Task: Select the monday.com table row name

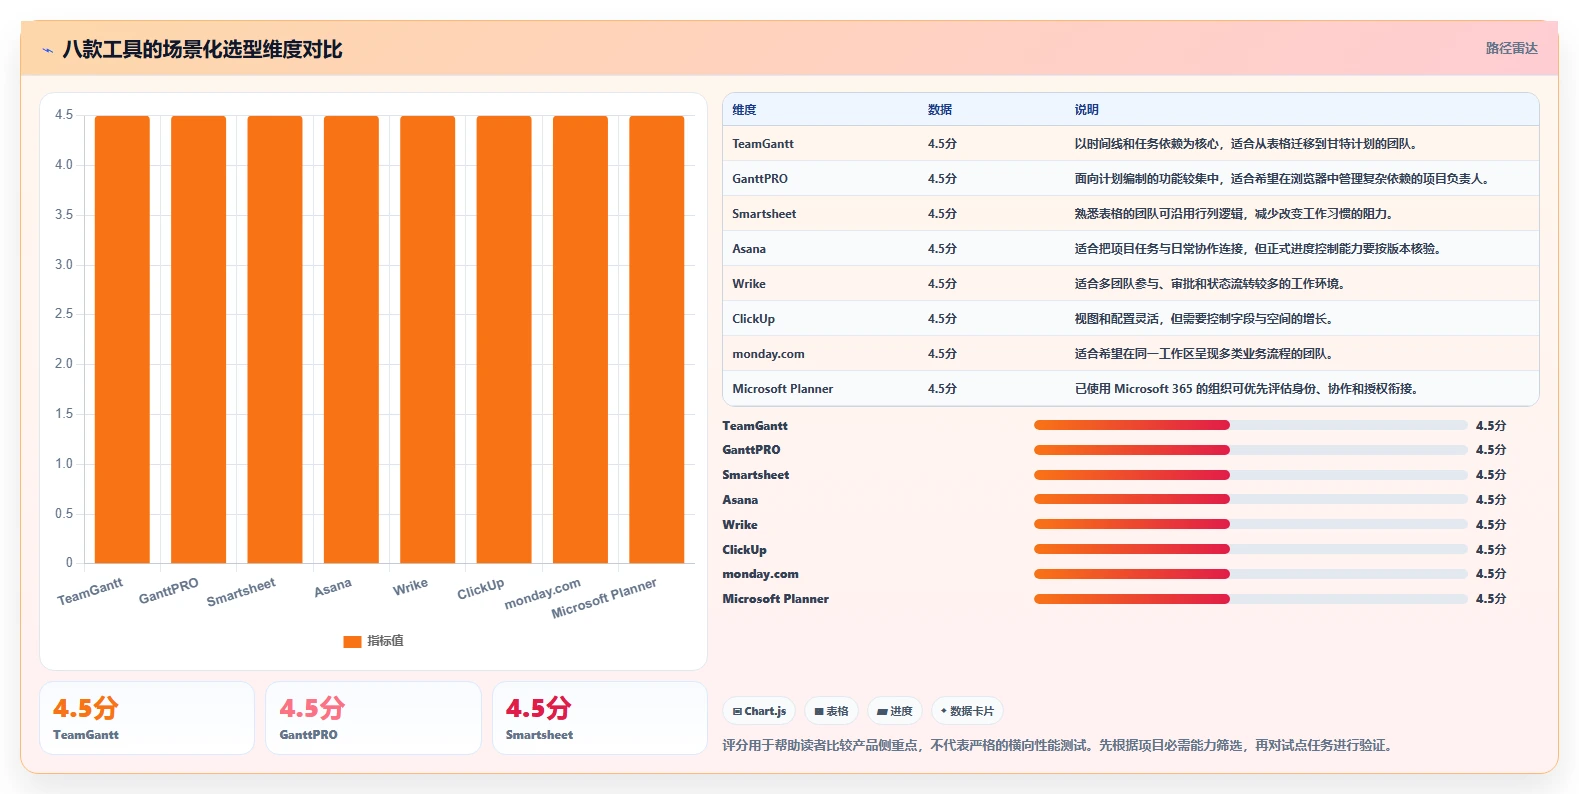Action: pos(768,354)
